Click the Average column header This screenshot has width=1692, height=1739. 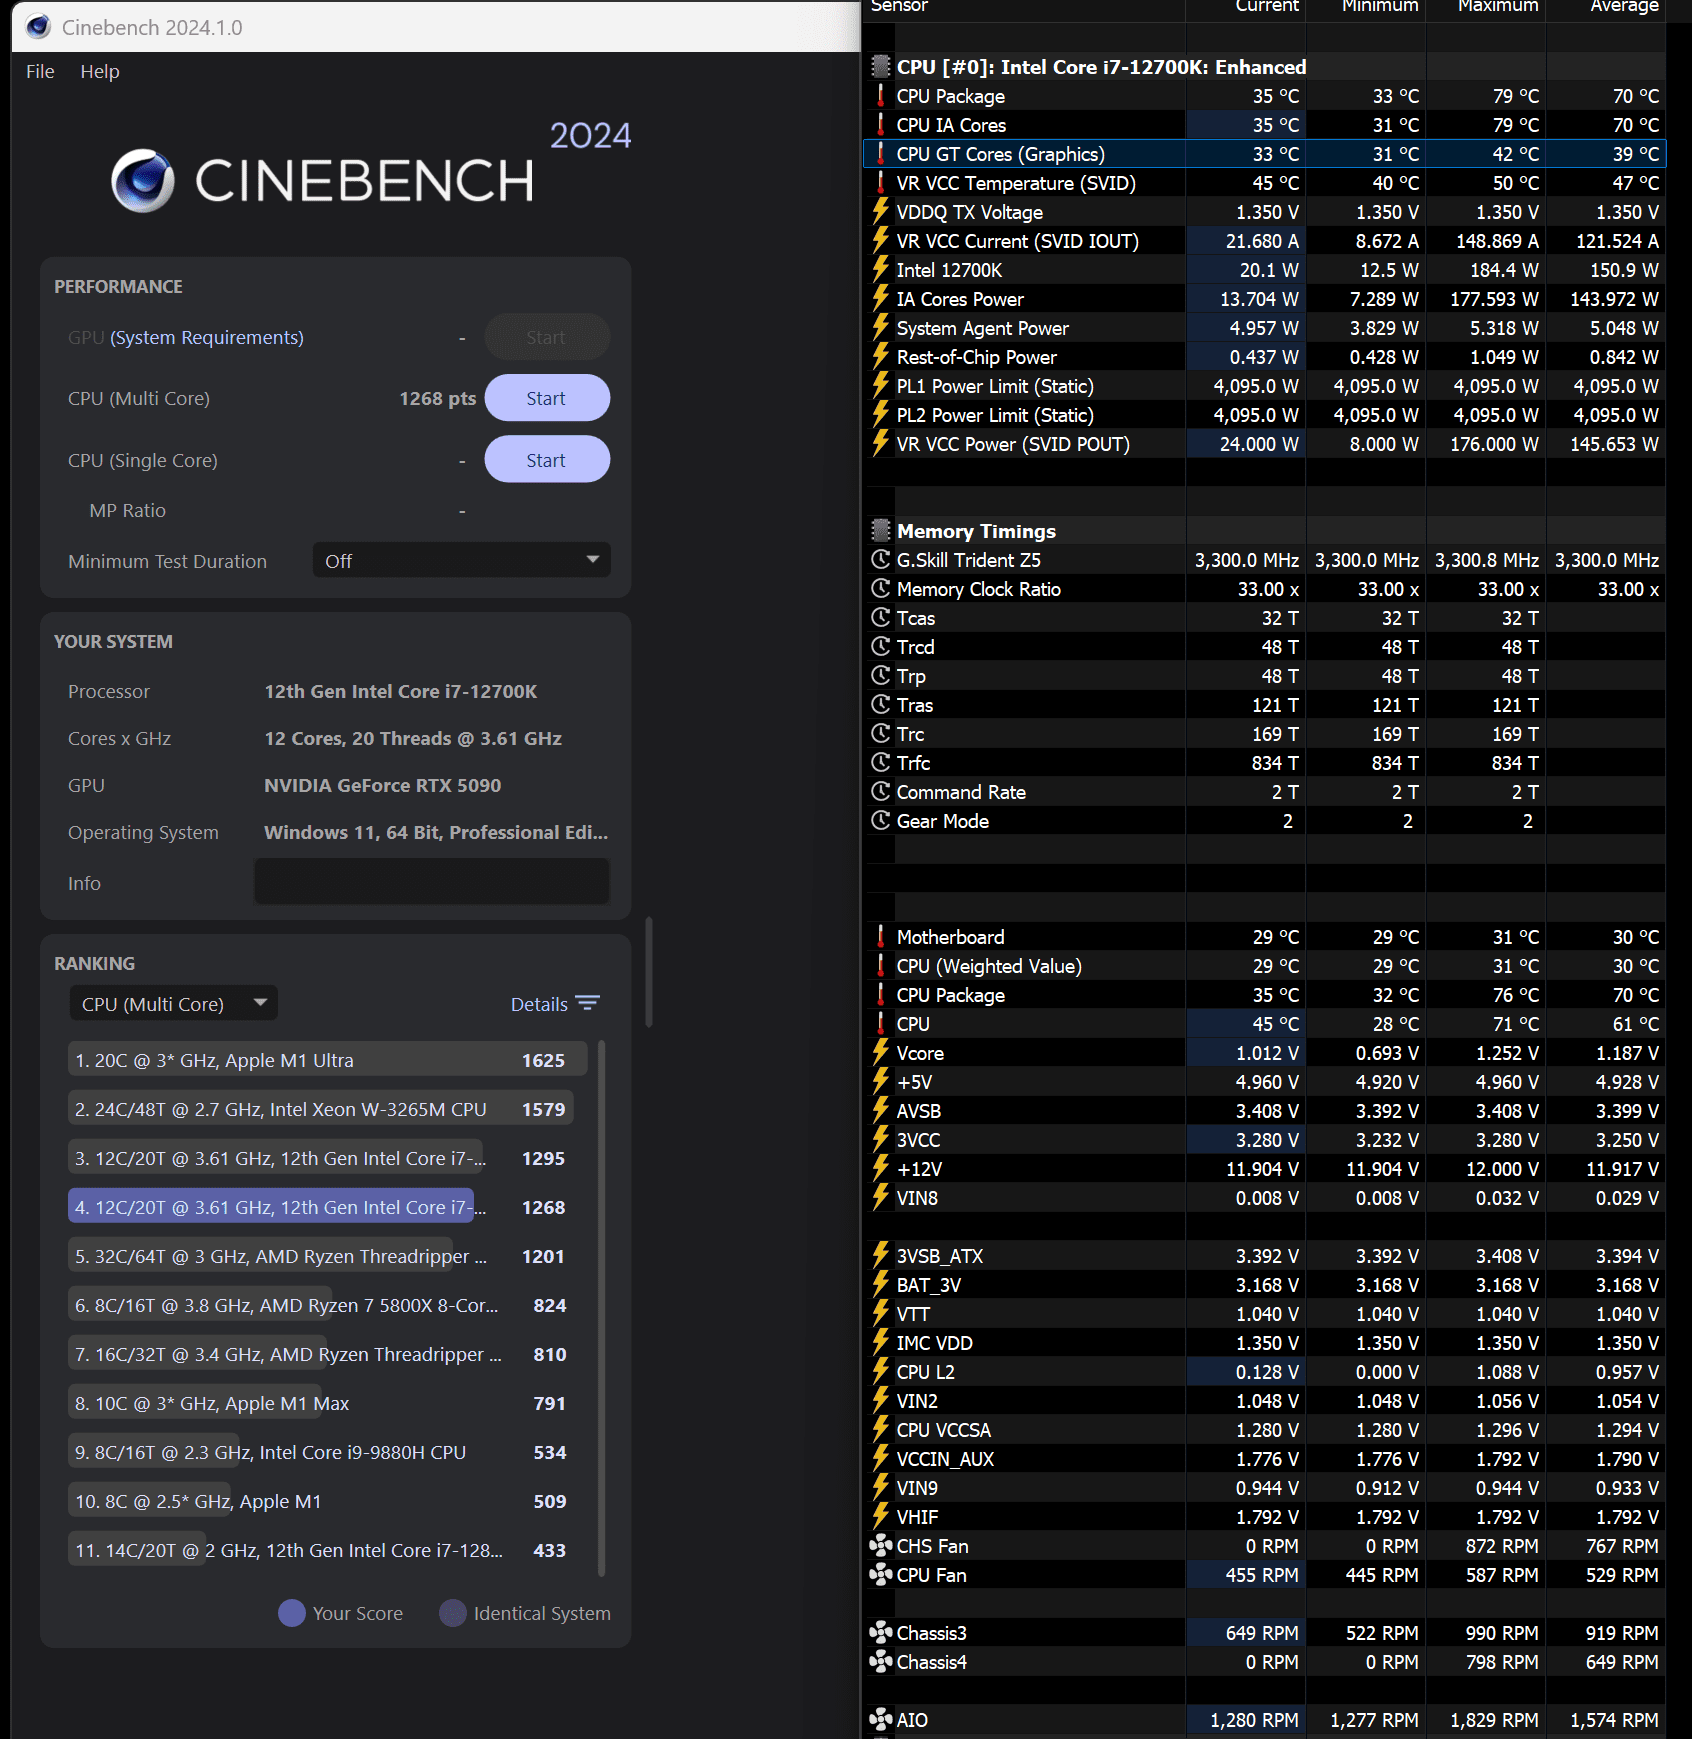tap(1606, 8)
